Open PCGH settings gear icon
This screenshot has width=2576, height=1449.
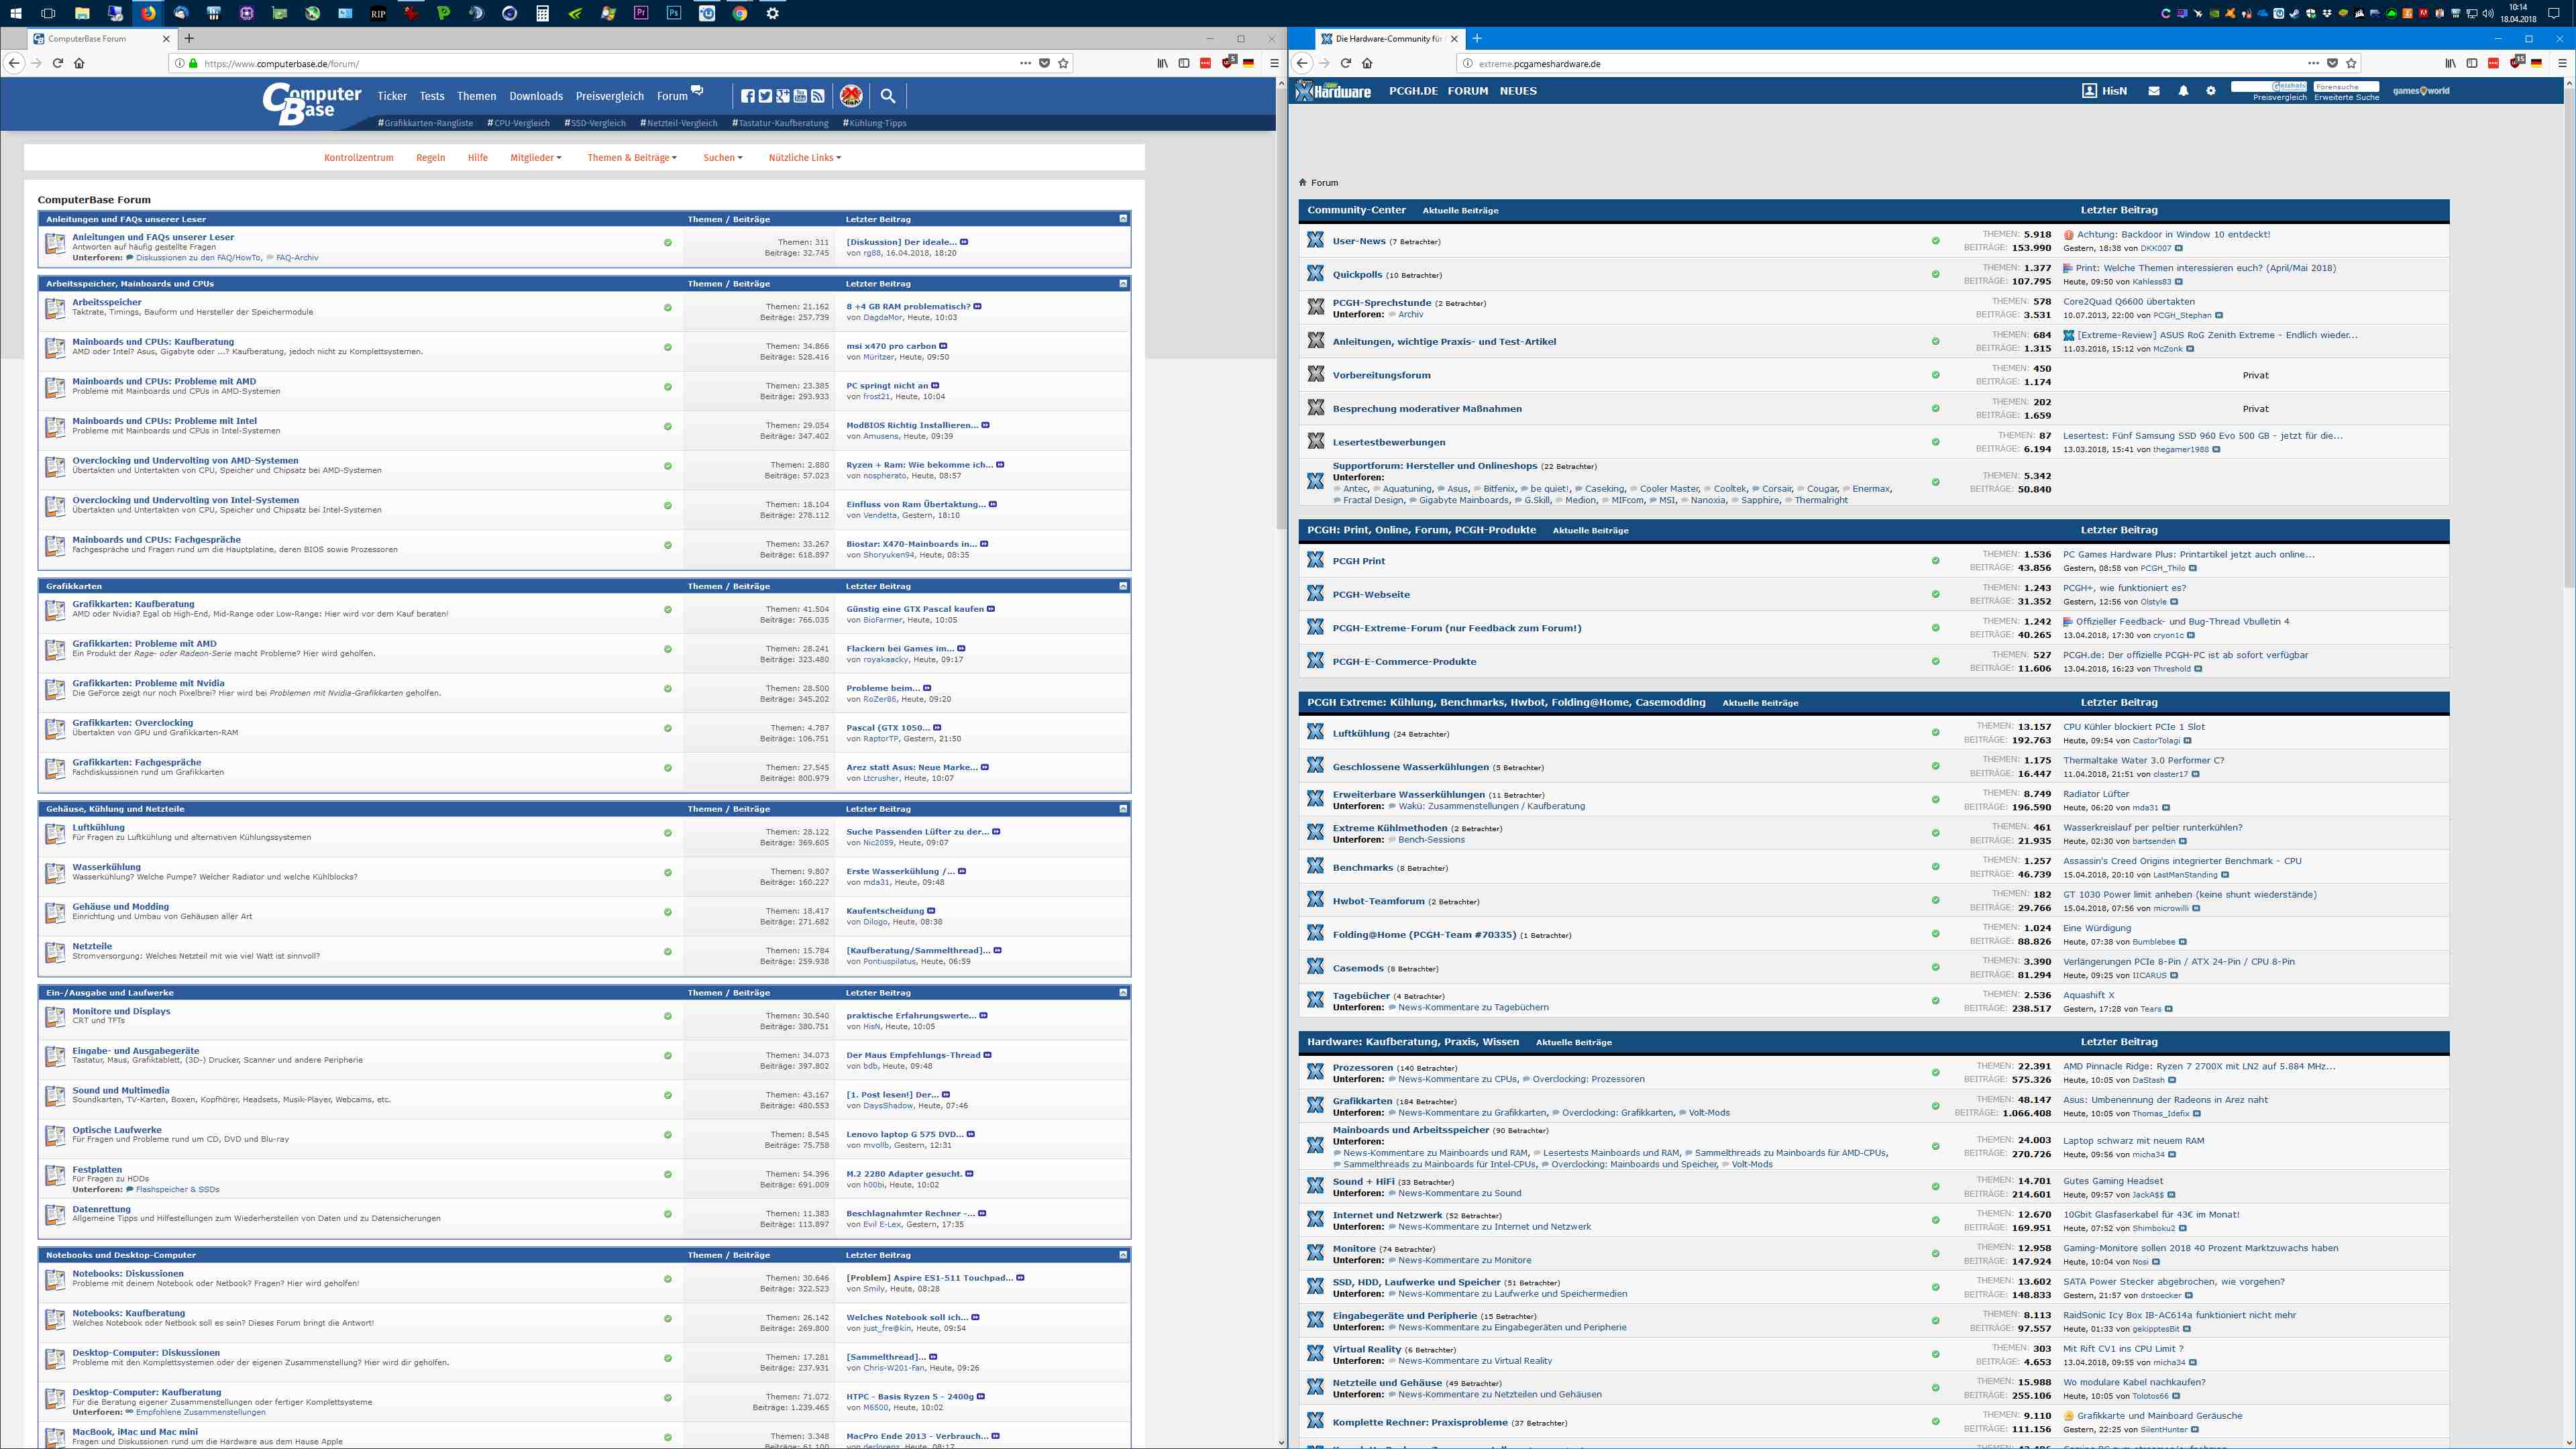coord(2211,91)
